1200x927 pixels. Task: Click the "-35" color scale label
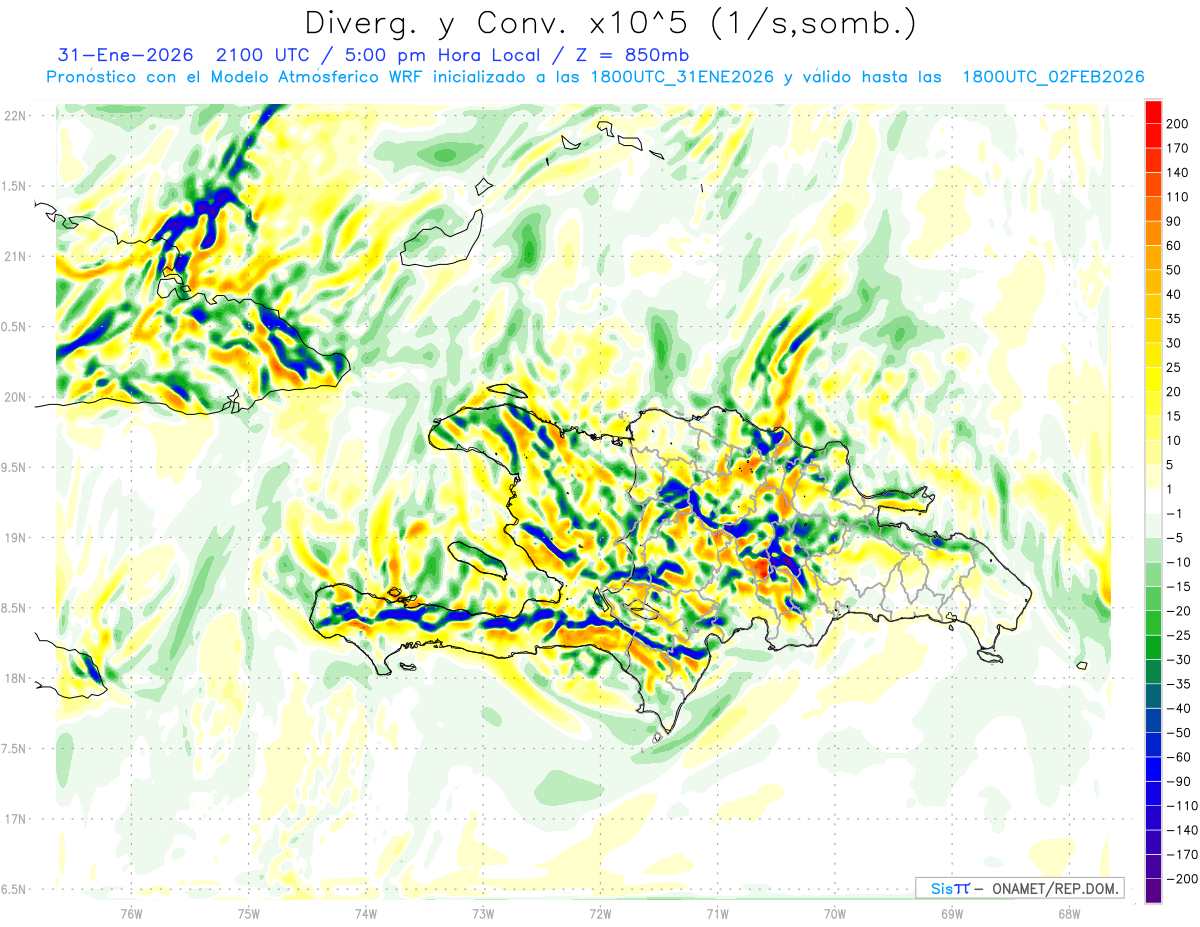(1178, 683)
